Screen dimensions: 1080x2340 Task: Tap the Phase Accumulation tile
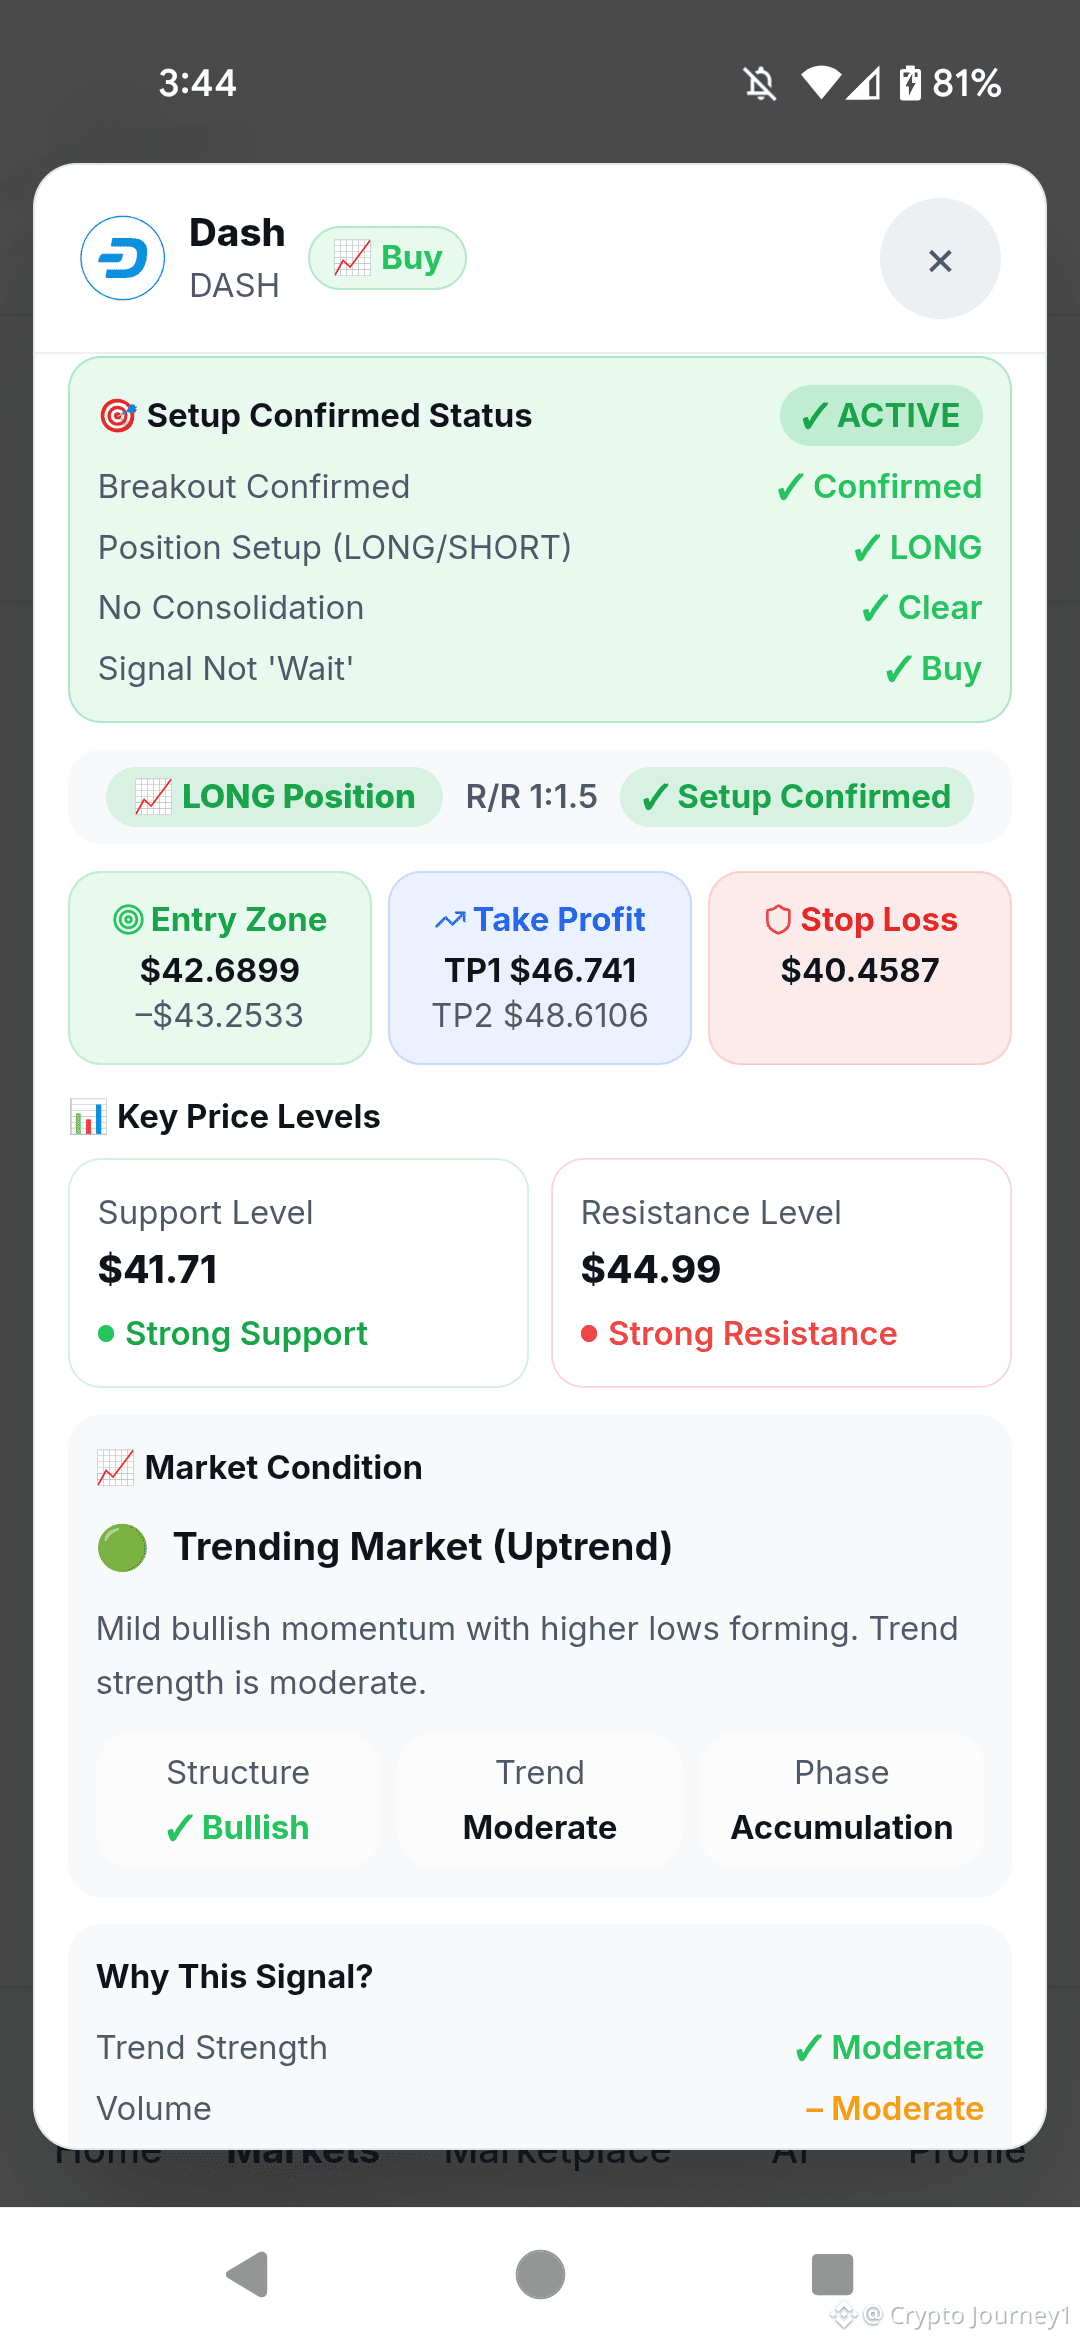[842, 1800]
